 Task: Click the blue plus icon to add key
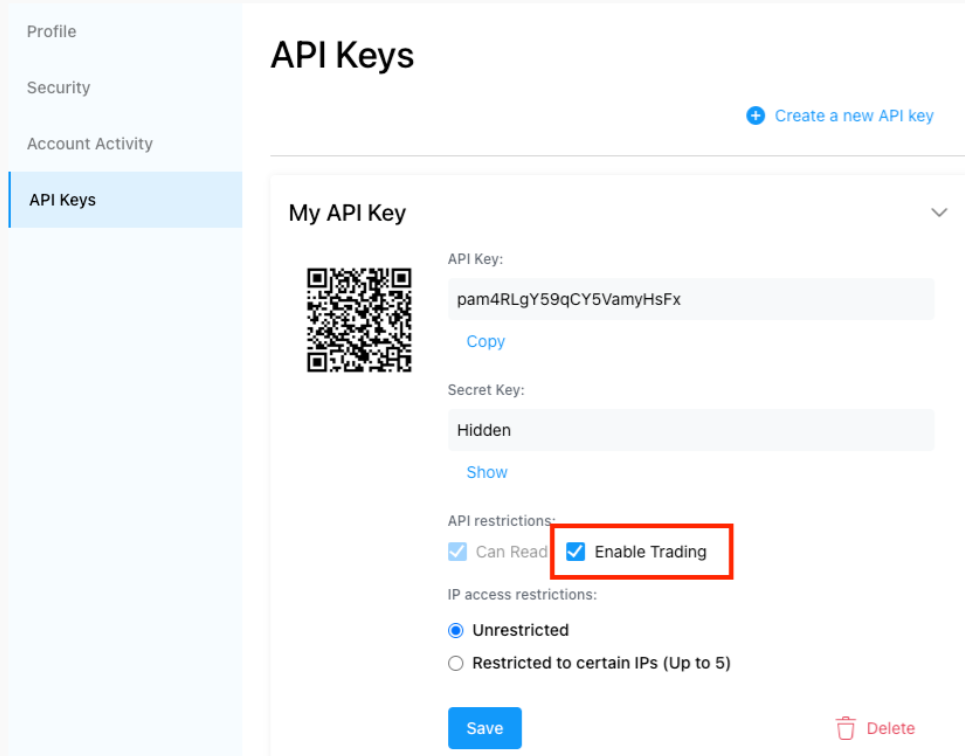click(755, 115)
